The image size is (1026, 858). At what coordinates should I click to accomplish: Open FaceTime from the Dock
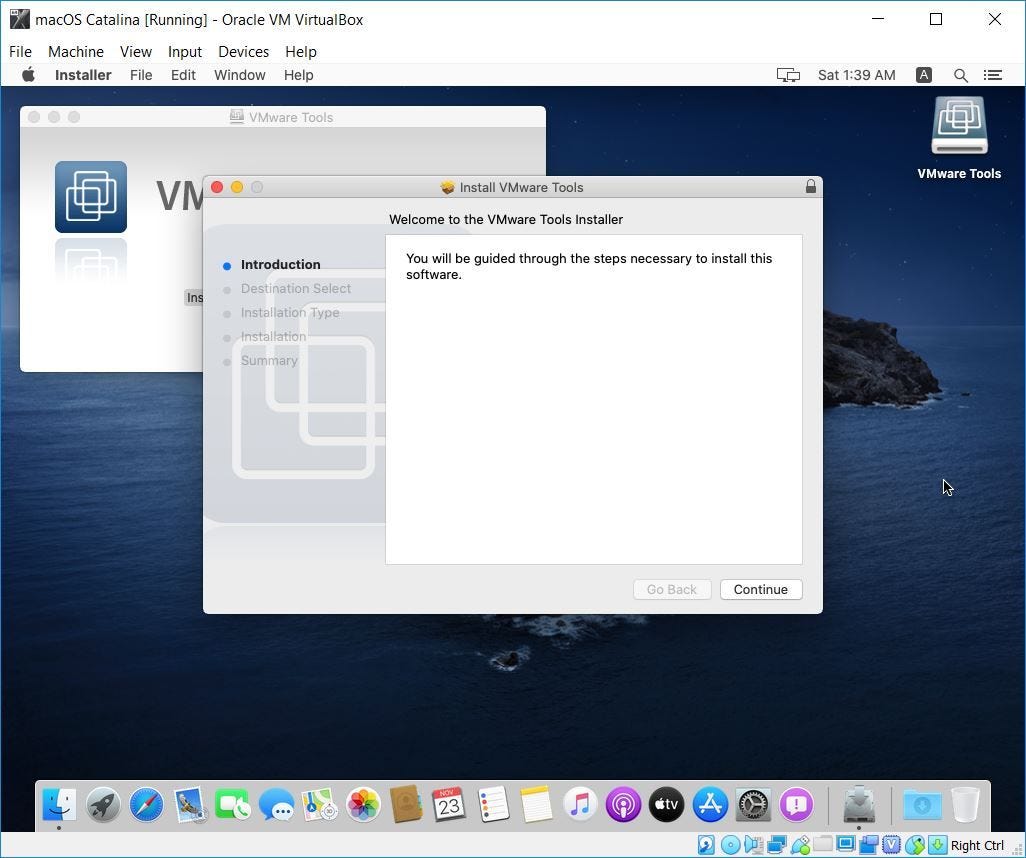click(232, 804)
